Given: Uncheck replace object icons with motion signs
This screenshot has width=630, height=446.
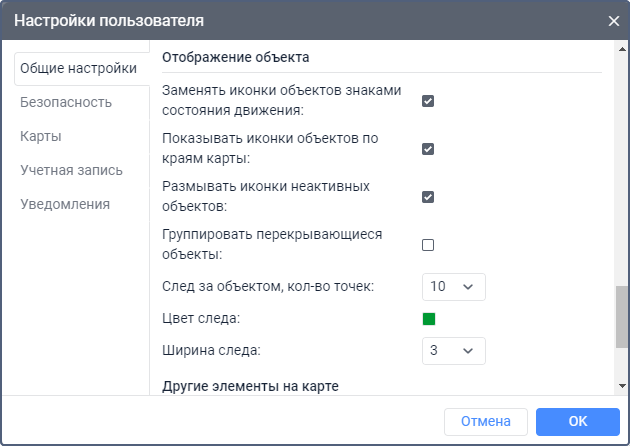Looking at the screenshot, I should tap(428, 101).
